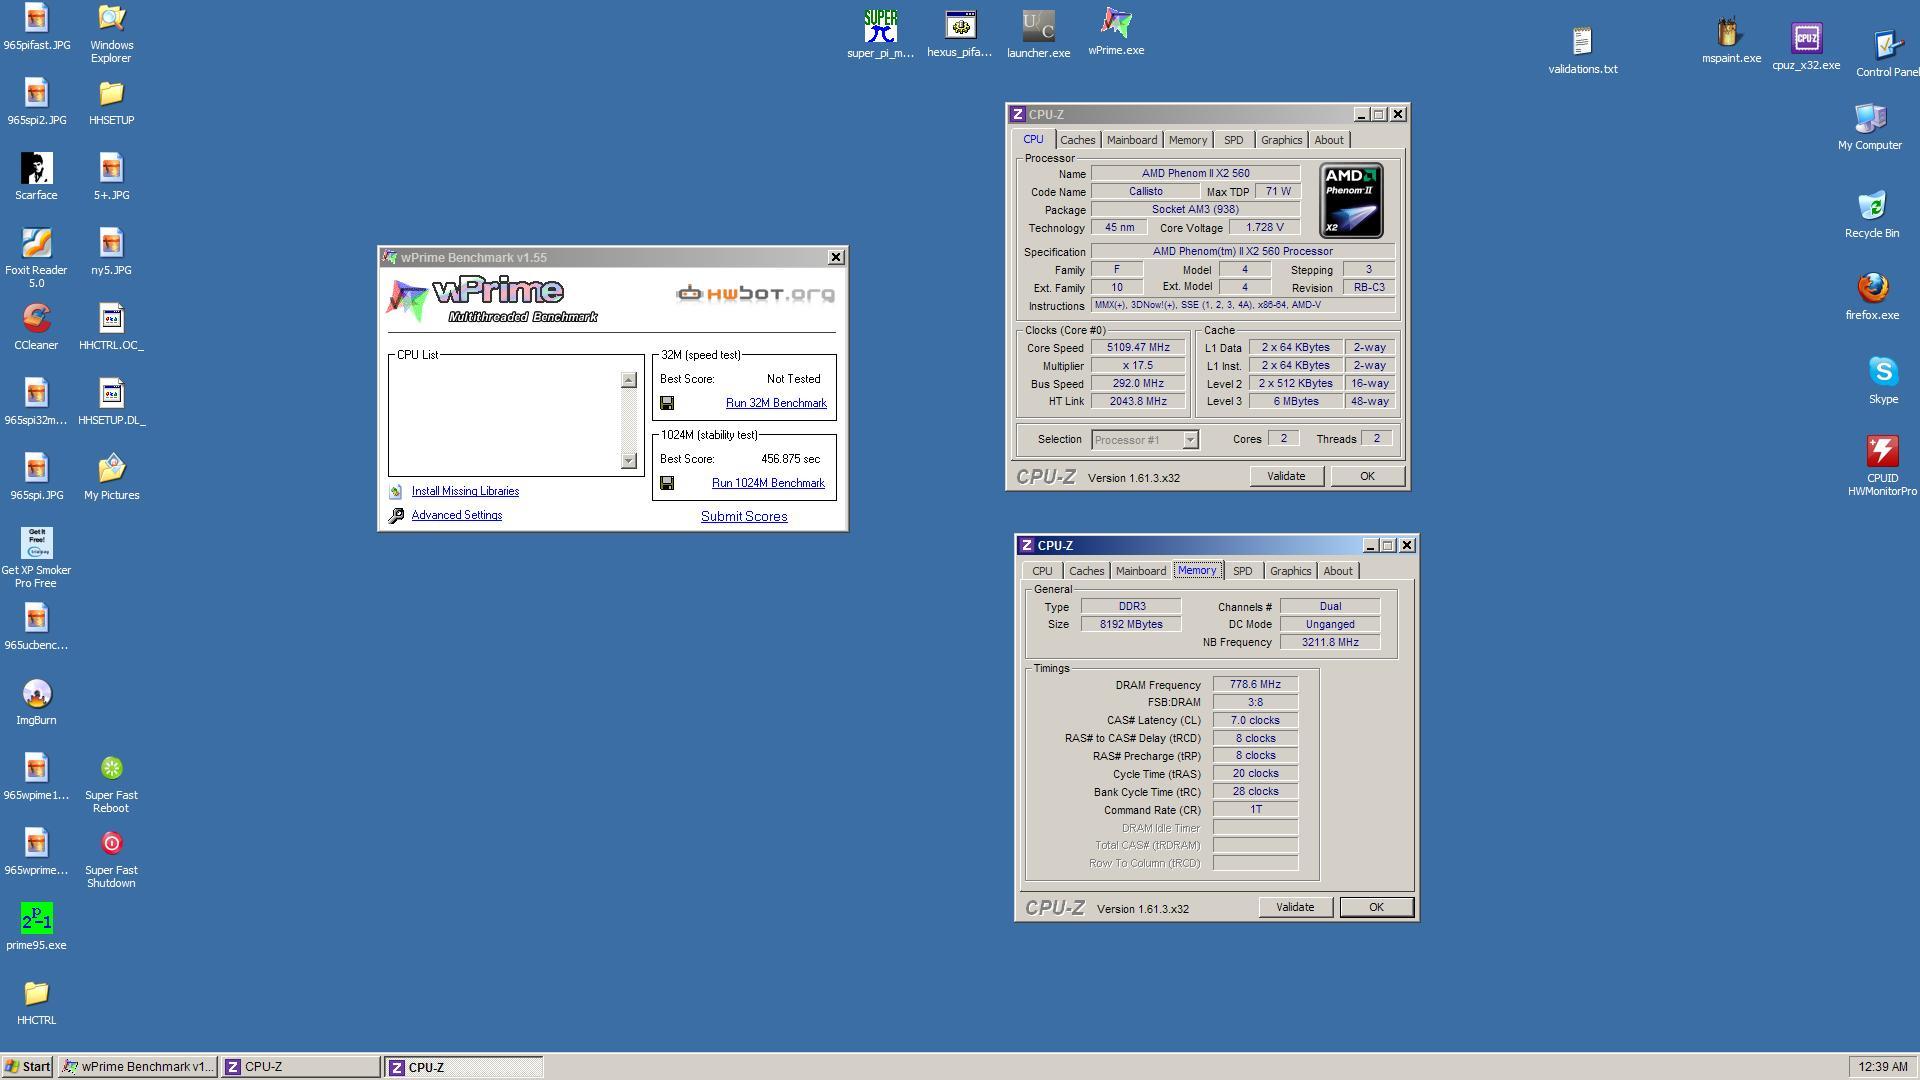The image size is (1920, 1080).
Task: Launch ImgBurn desktop shortcut
Action: coord(36,702)
